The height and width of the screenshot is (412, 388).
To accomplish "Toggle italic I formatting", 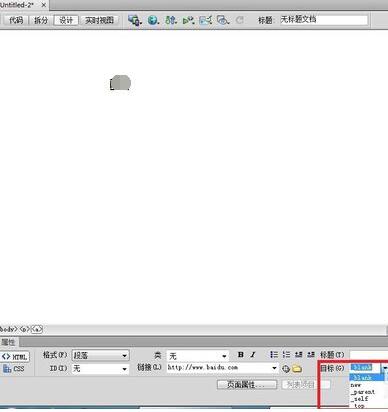I will pyautogui.click(x=253, y=355).
